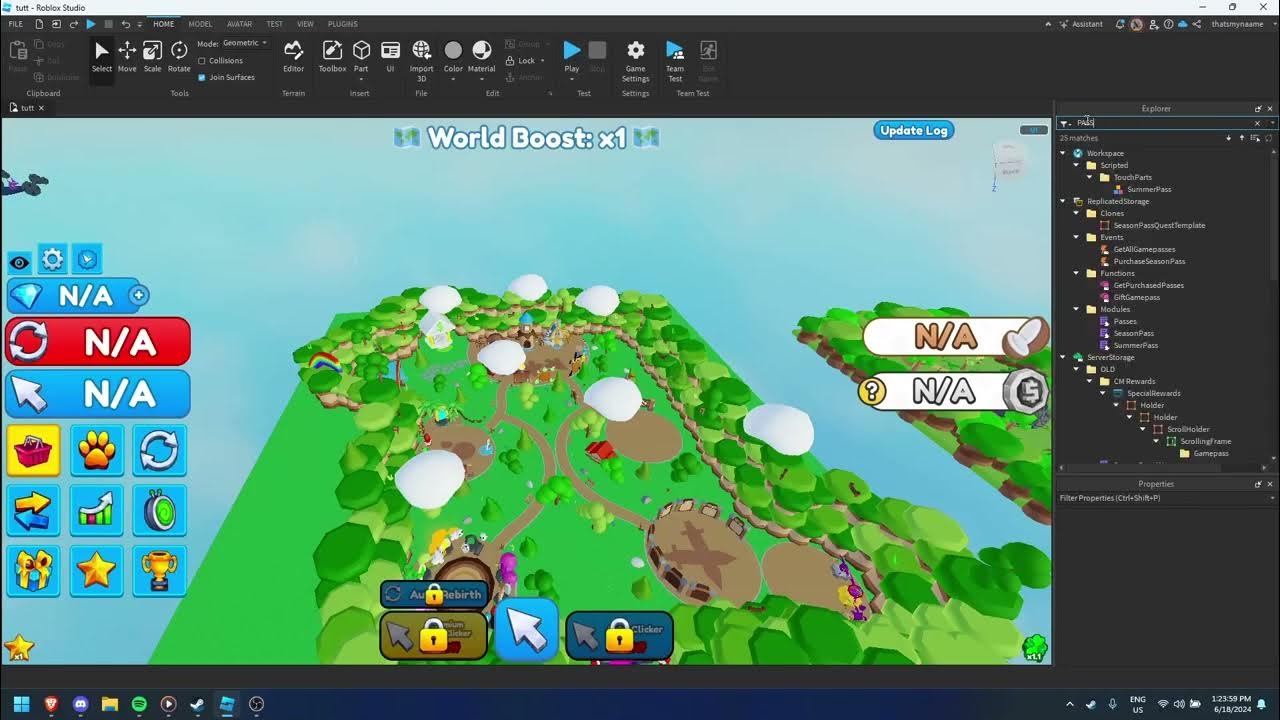Open the Update Log
1280x720 pixels.
[913, 130]
